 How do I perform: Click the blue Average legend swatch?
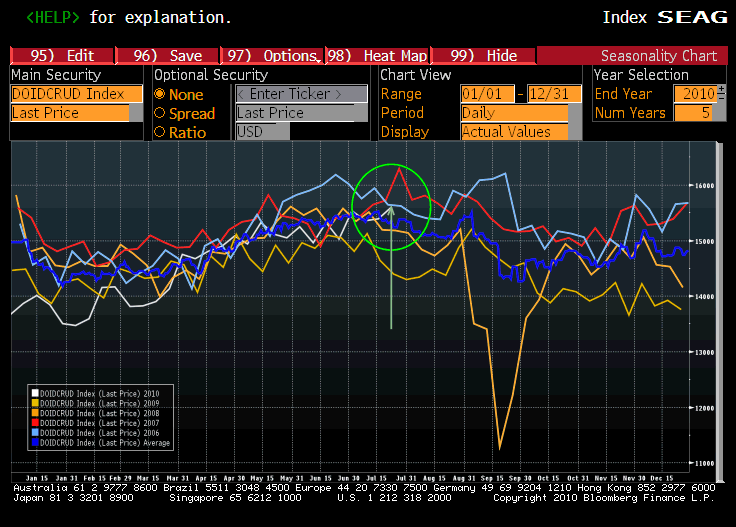(35, 443)
